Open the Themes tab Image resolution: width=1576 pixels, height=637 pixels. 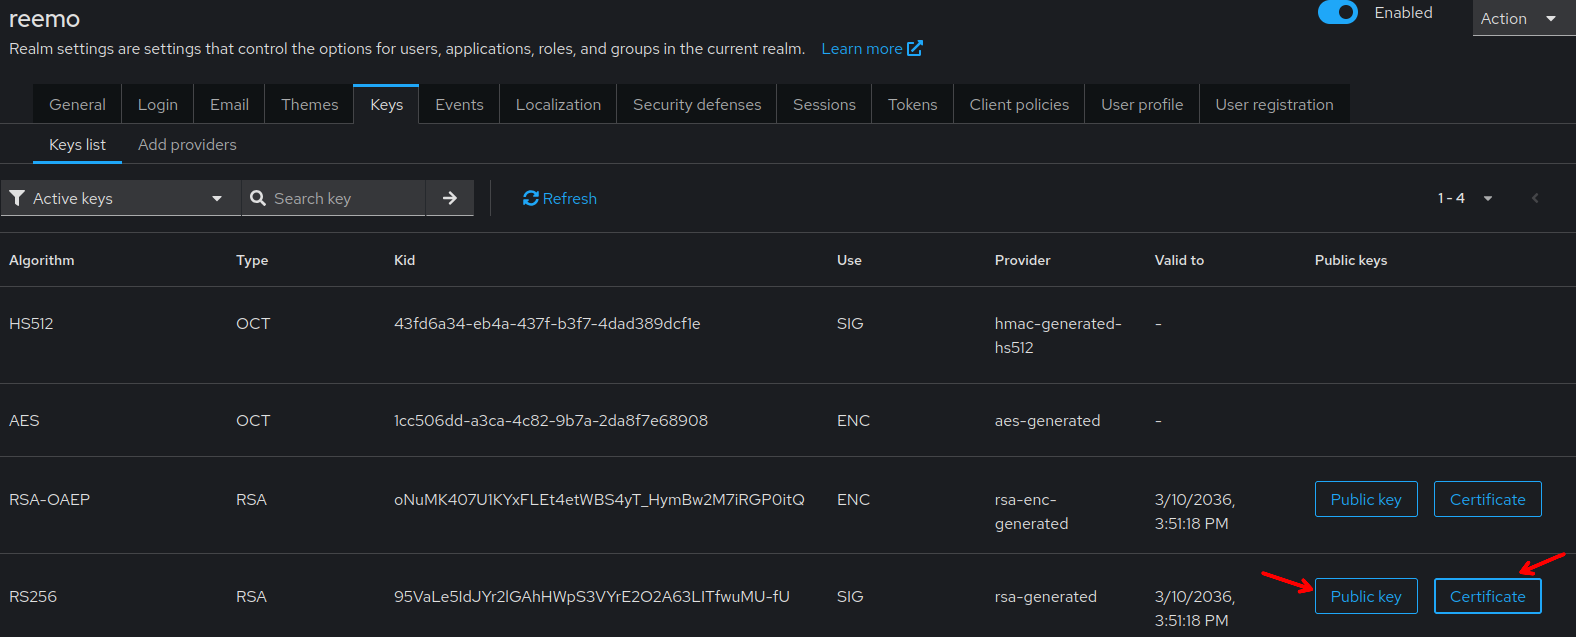click(x=309, y=104)
